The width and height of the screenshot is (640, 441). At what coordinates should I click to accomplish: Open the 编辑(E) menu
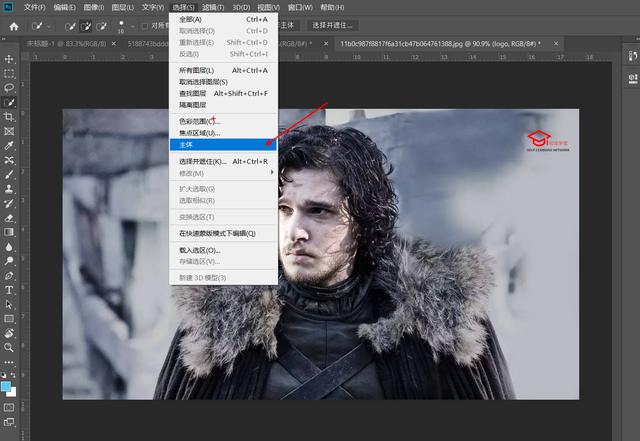coord(64,7)
